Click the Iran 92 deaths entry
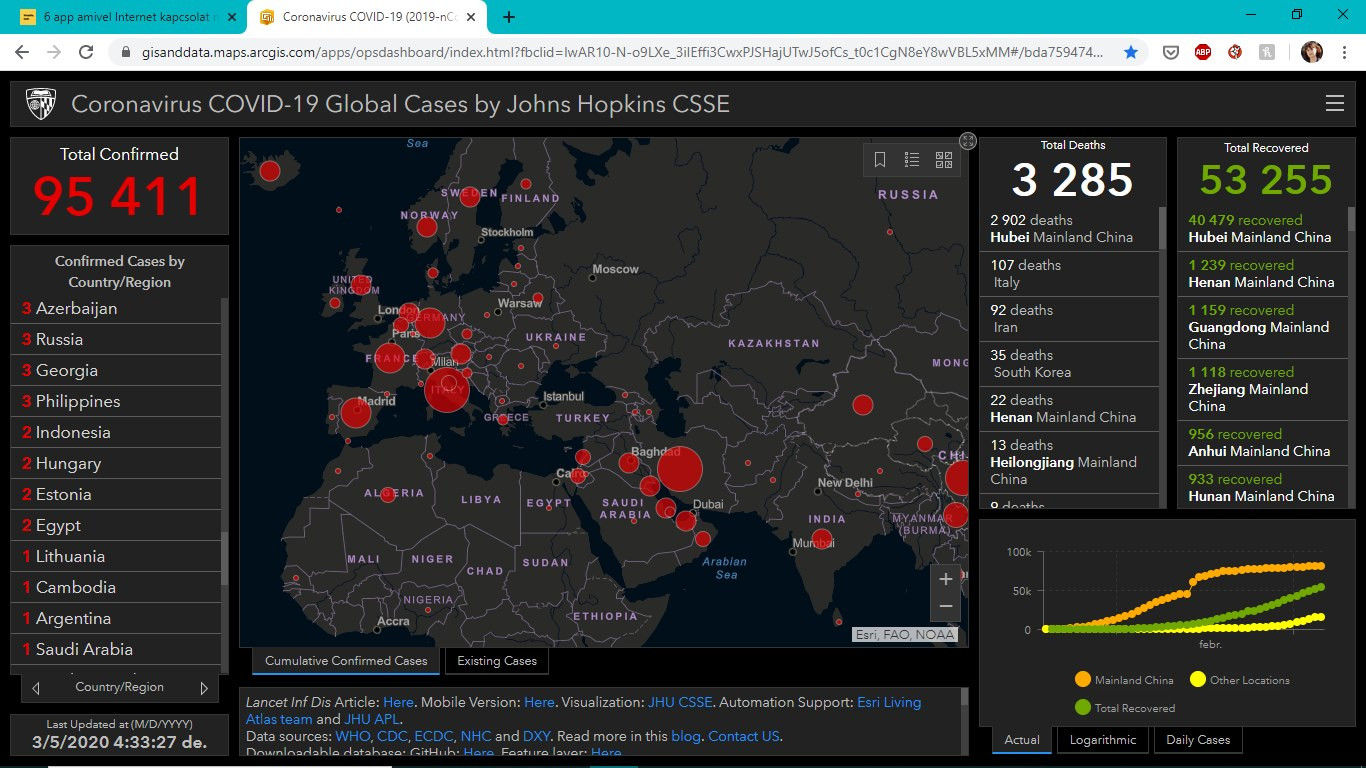The image size is (1366, 768). click(1069, 319)
